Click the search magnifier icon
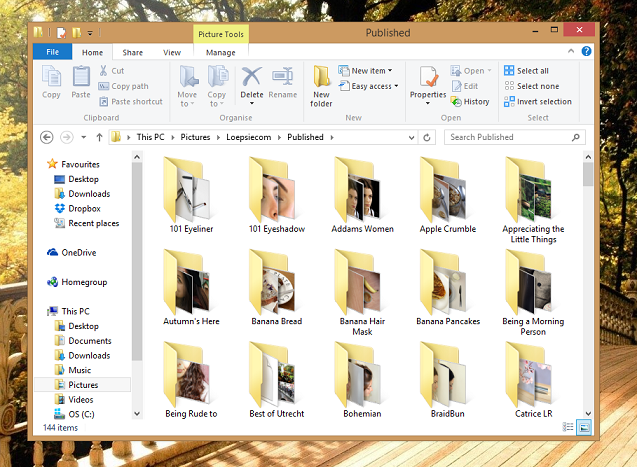The image size is (637, 467). click(576, 137)
